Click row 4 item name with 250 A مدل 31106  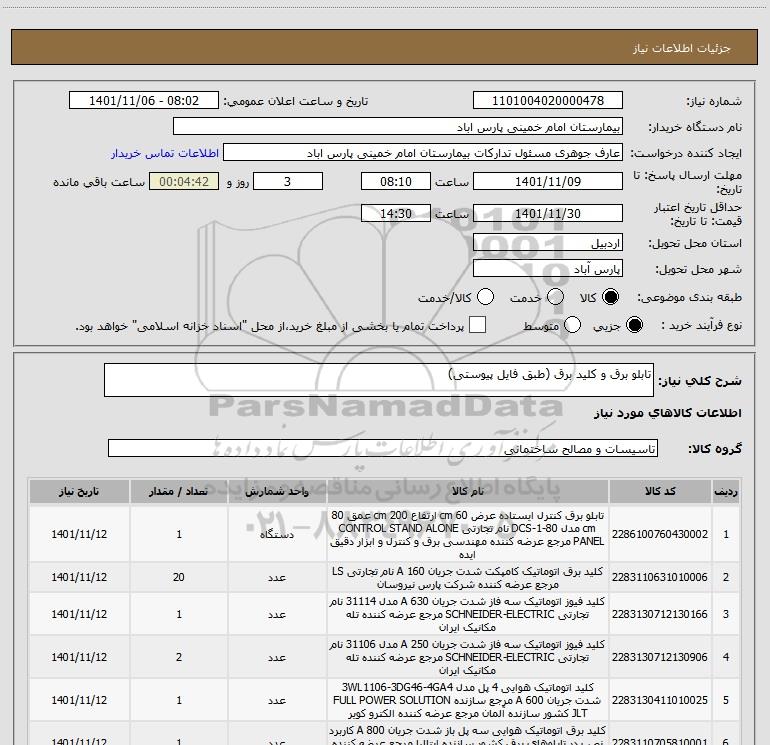click(x=468, y=657)
